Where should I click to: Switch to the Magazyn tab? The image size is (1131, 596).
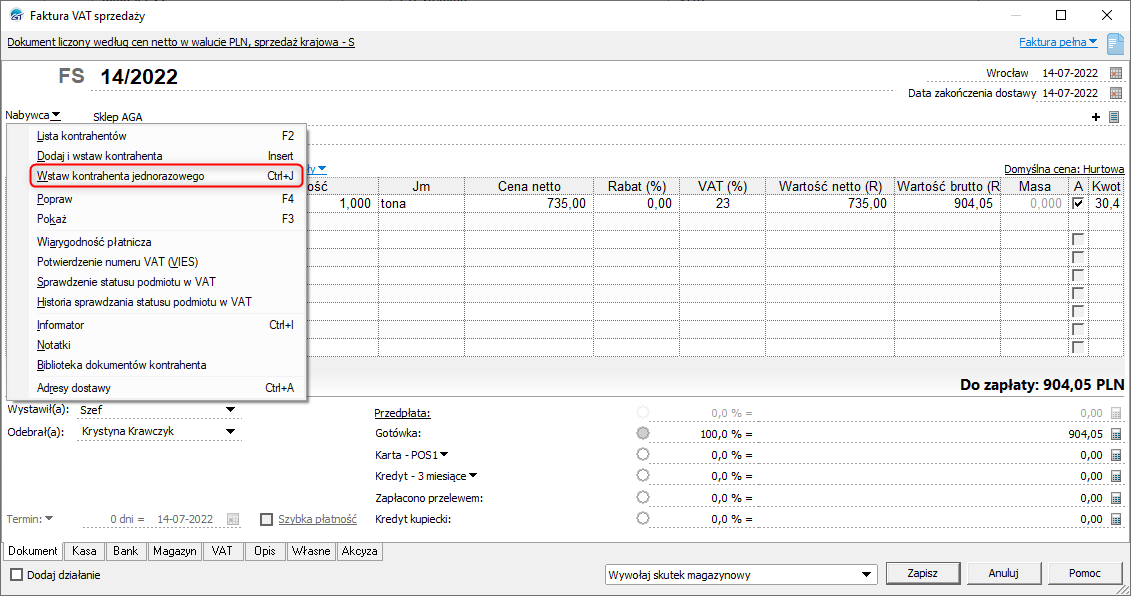pyautogui.click(x=174, y=551)
